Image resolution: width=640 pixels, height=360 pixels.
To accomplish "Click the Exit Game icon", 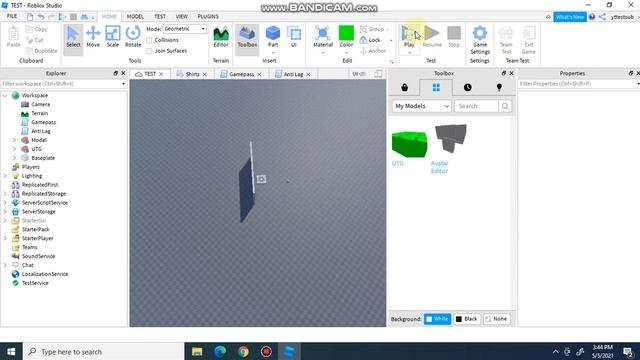I will [529, 40].
